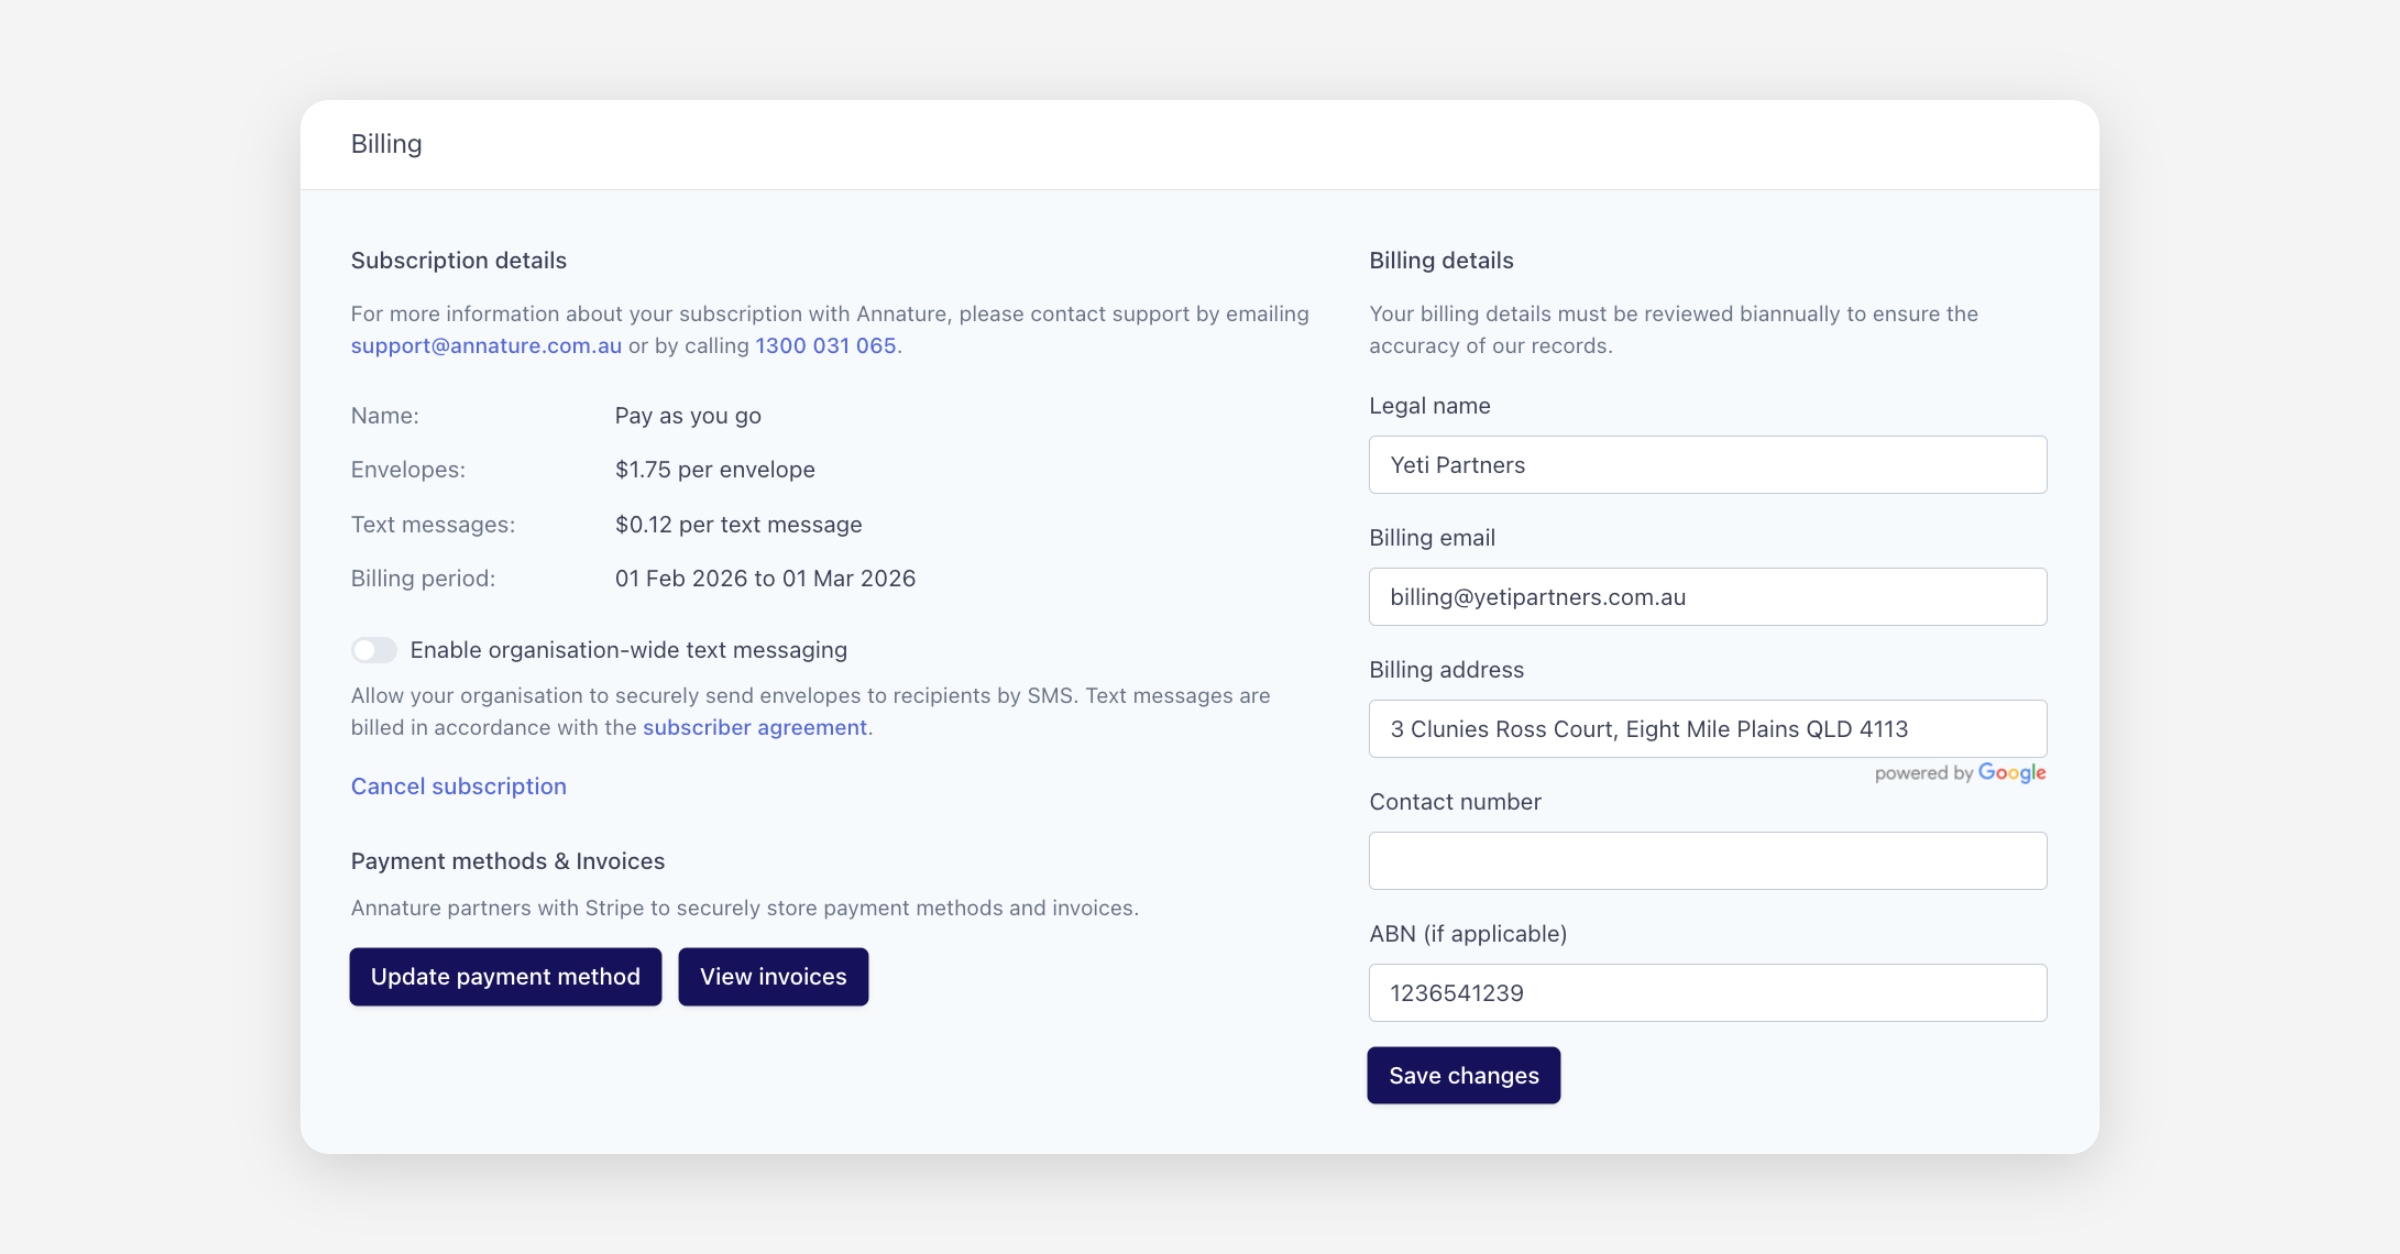The width and height of the screenshot is (2400, 1254).
Task: Call the 1300 031 065 phone link
Action: 825,346
